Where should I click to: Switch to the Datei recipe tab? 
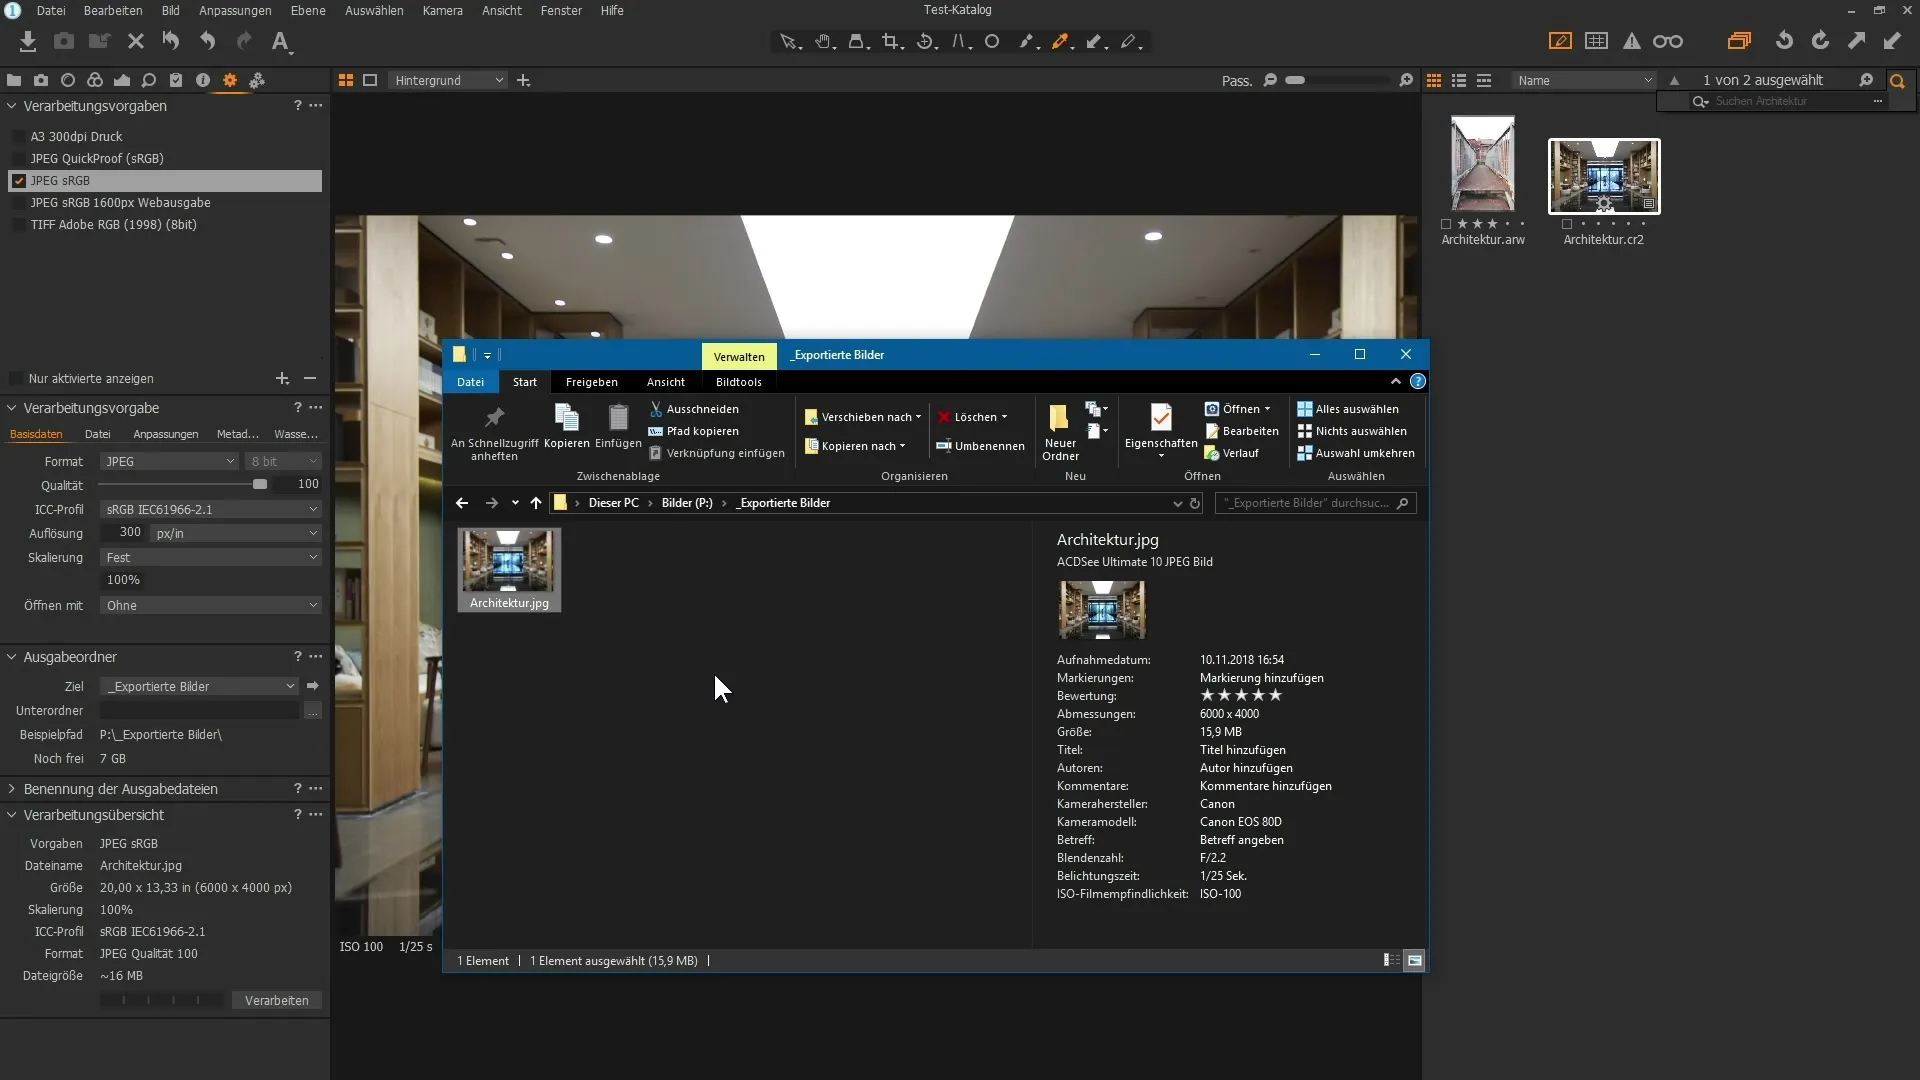pyautogui.click(x=98, y=434)
